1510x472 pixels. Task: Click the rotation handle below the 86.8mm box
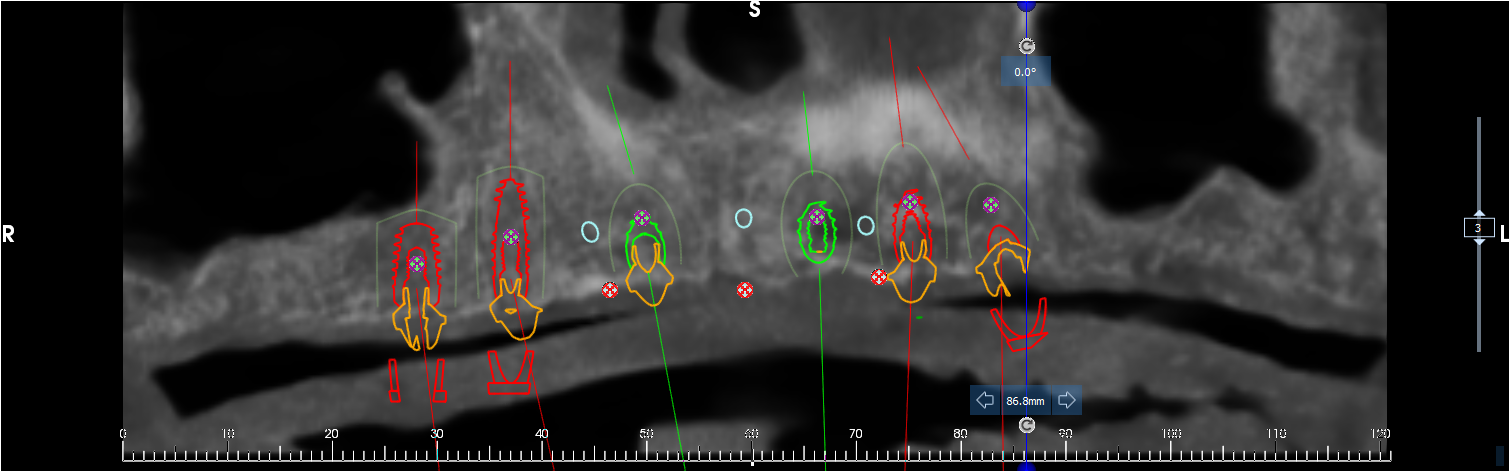(x=1026, y=426)
